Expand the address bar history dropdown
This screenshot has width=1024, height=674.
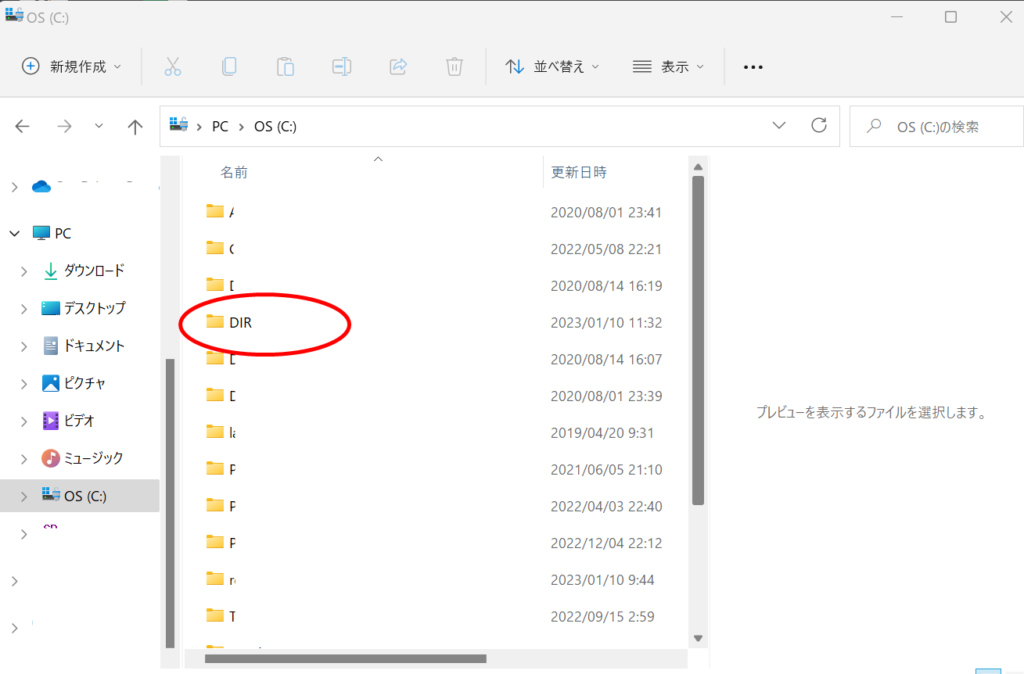click(x=779, y=126)
